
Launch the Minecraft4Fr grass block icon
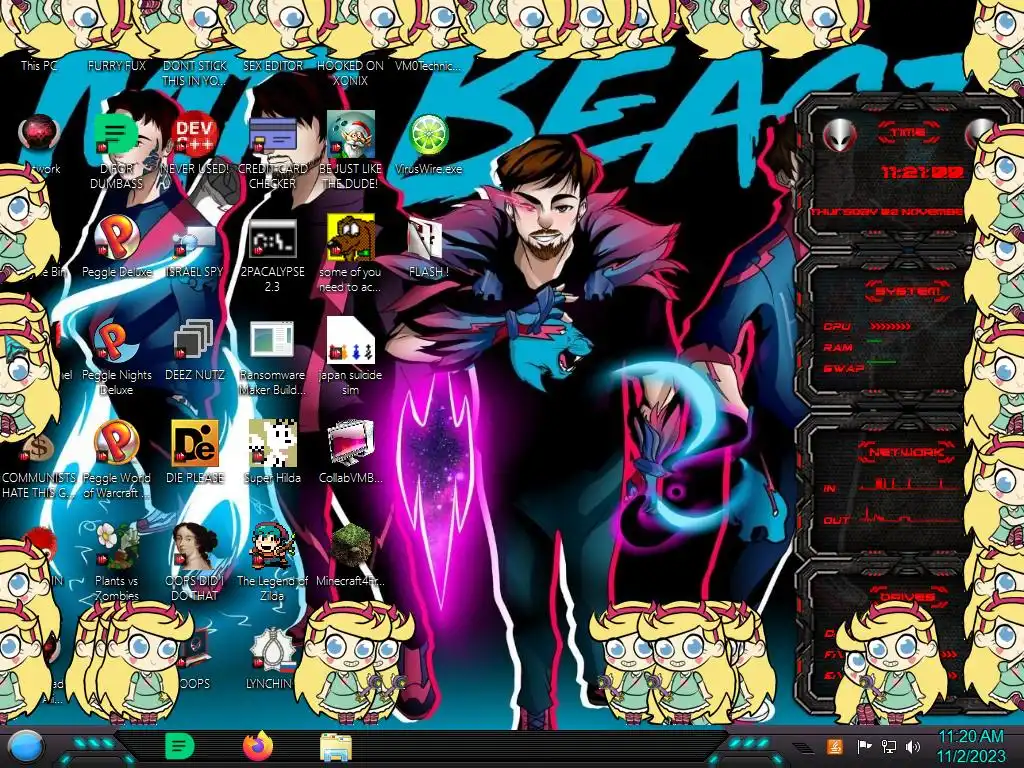(350, 546)
